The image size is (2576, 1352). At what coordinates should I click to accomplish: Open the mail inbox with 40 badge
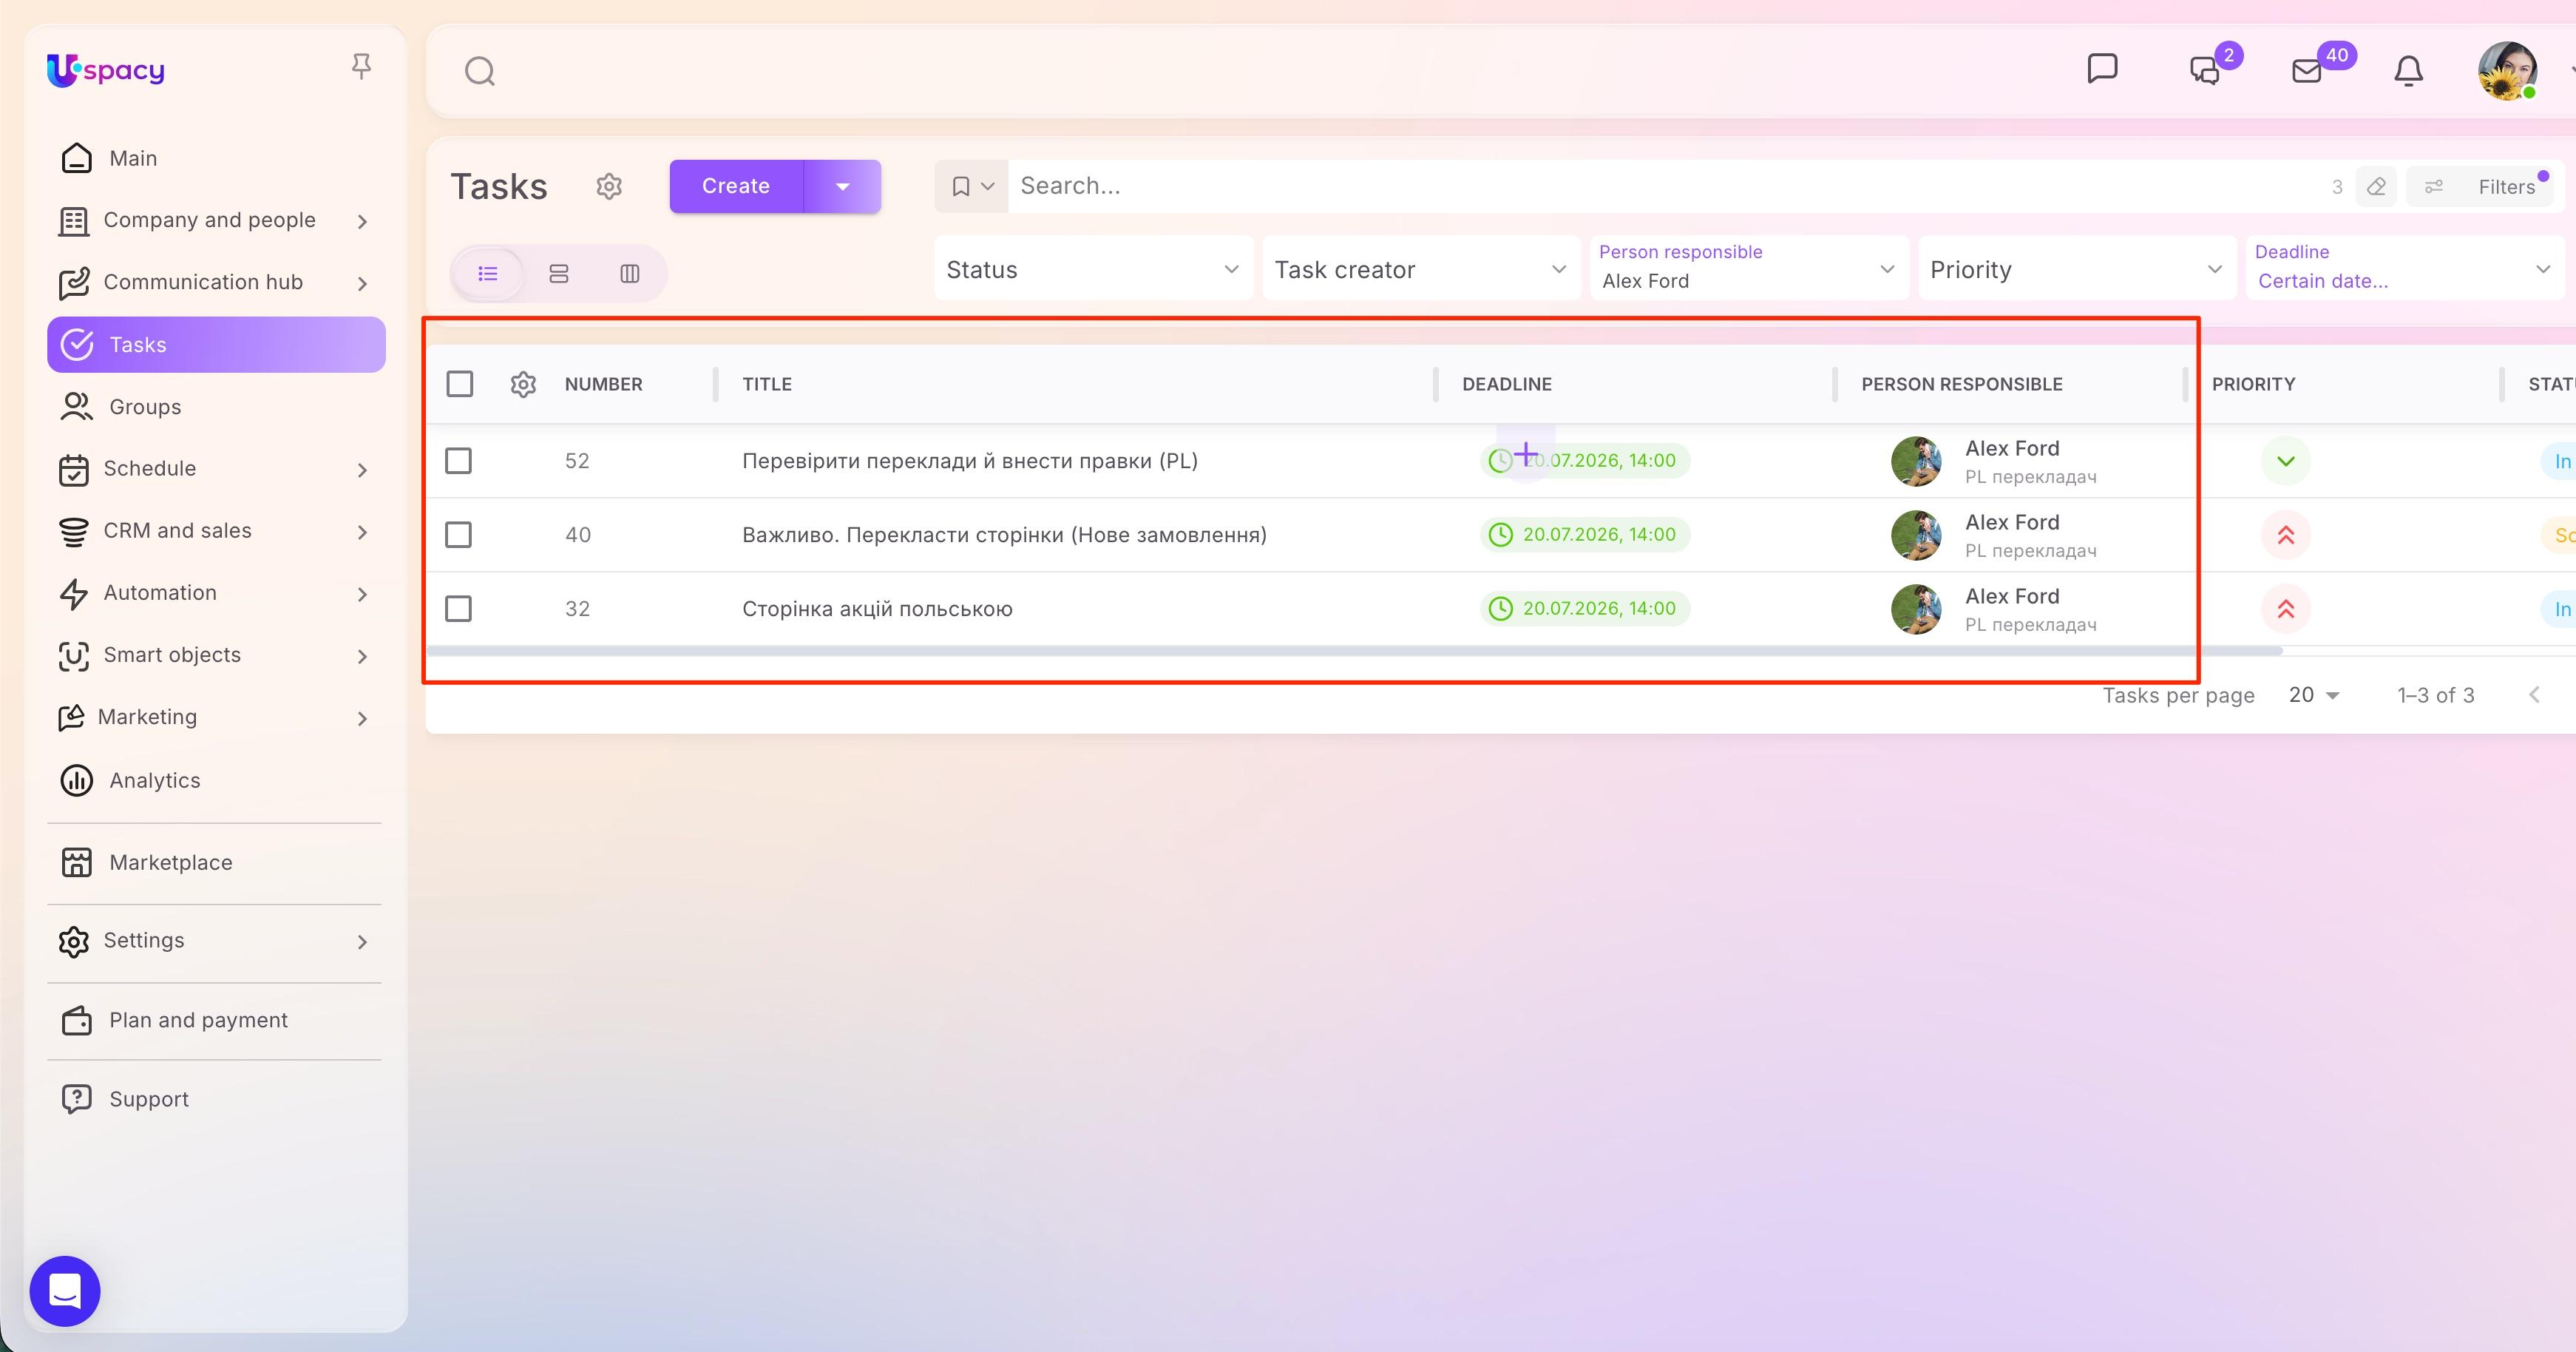[x=2306, y=71]
